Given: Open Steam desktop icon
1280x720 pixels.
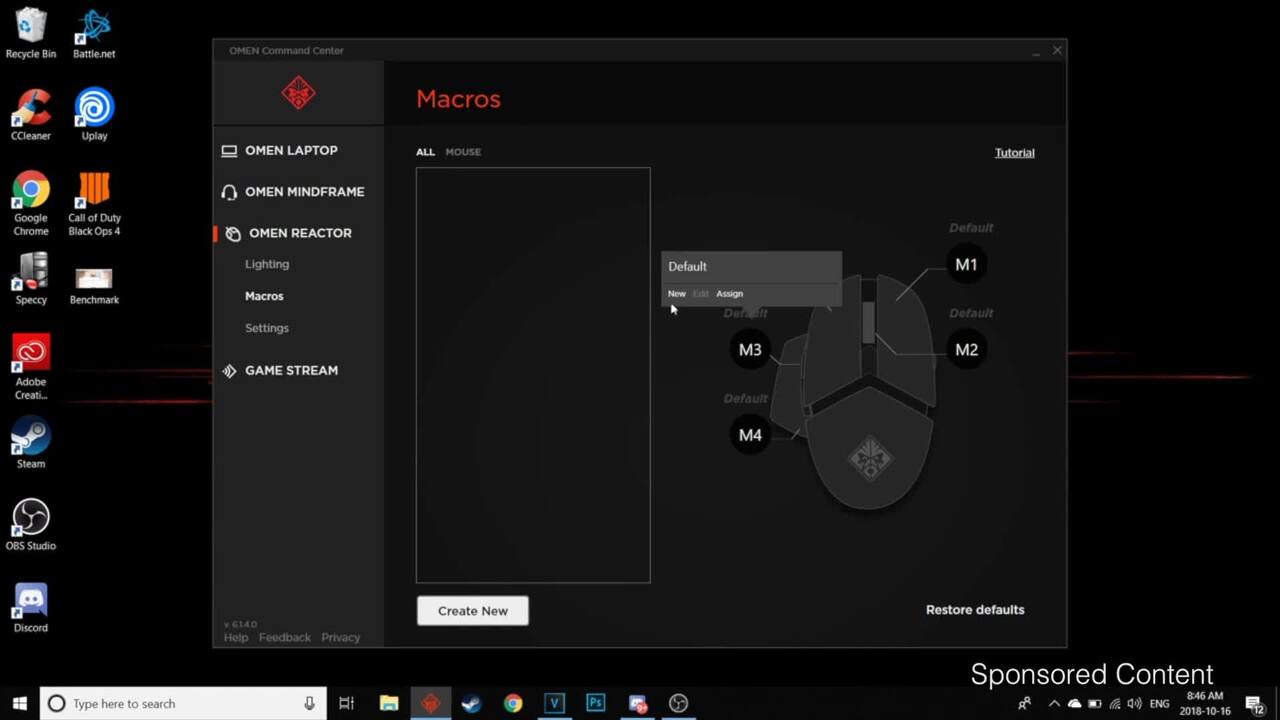Looking at the screenshot, I should pos(31,443).
